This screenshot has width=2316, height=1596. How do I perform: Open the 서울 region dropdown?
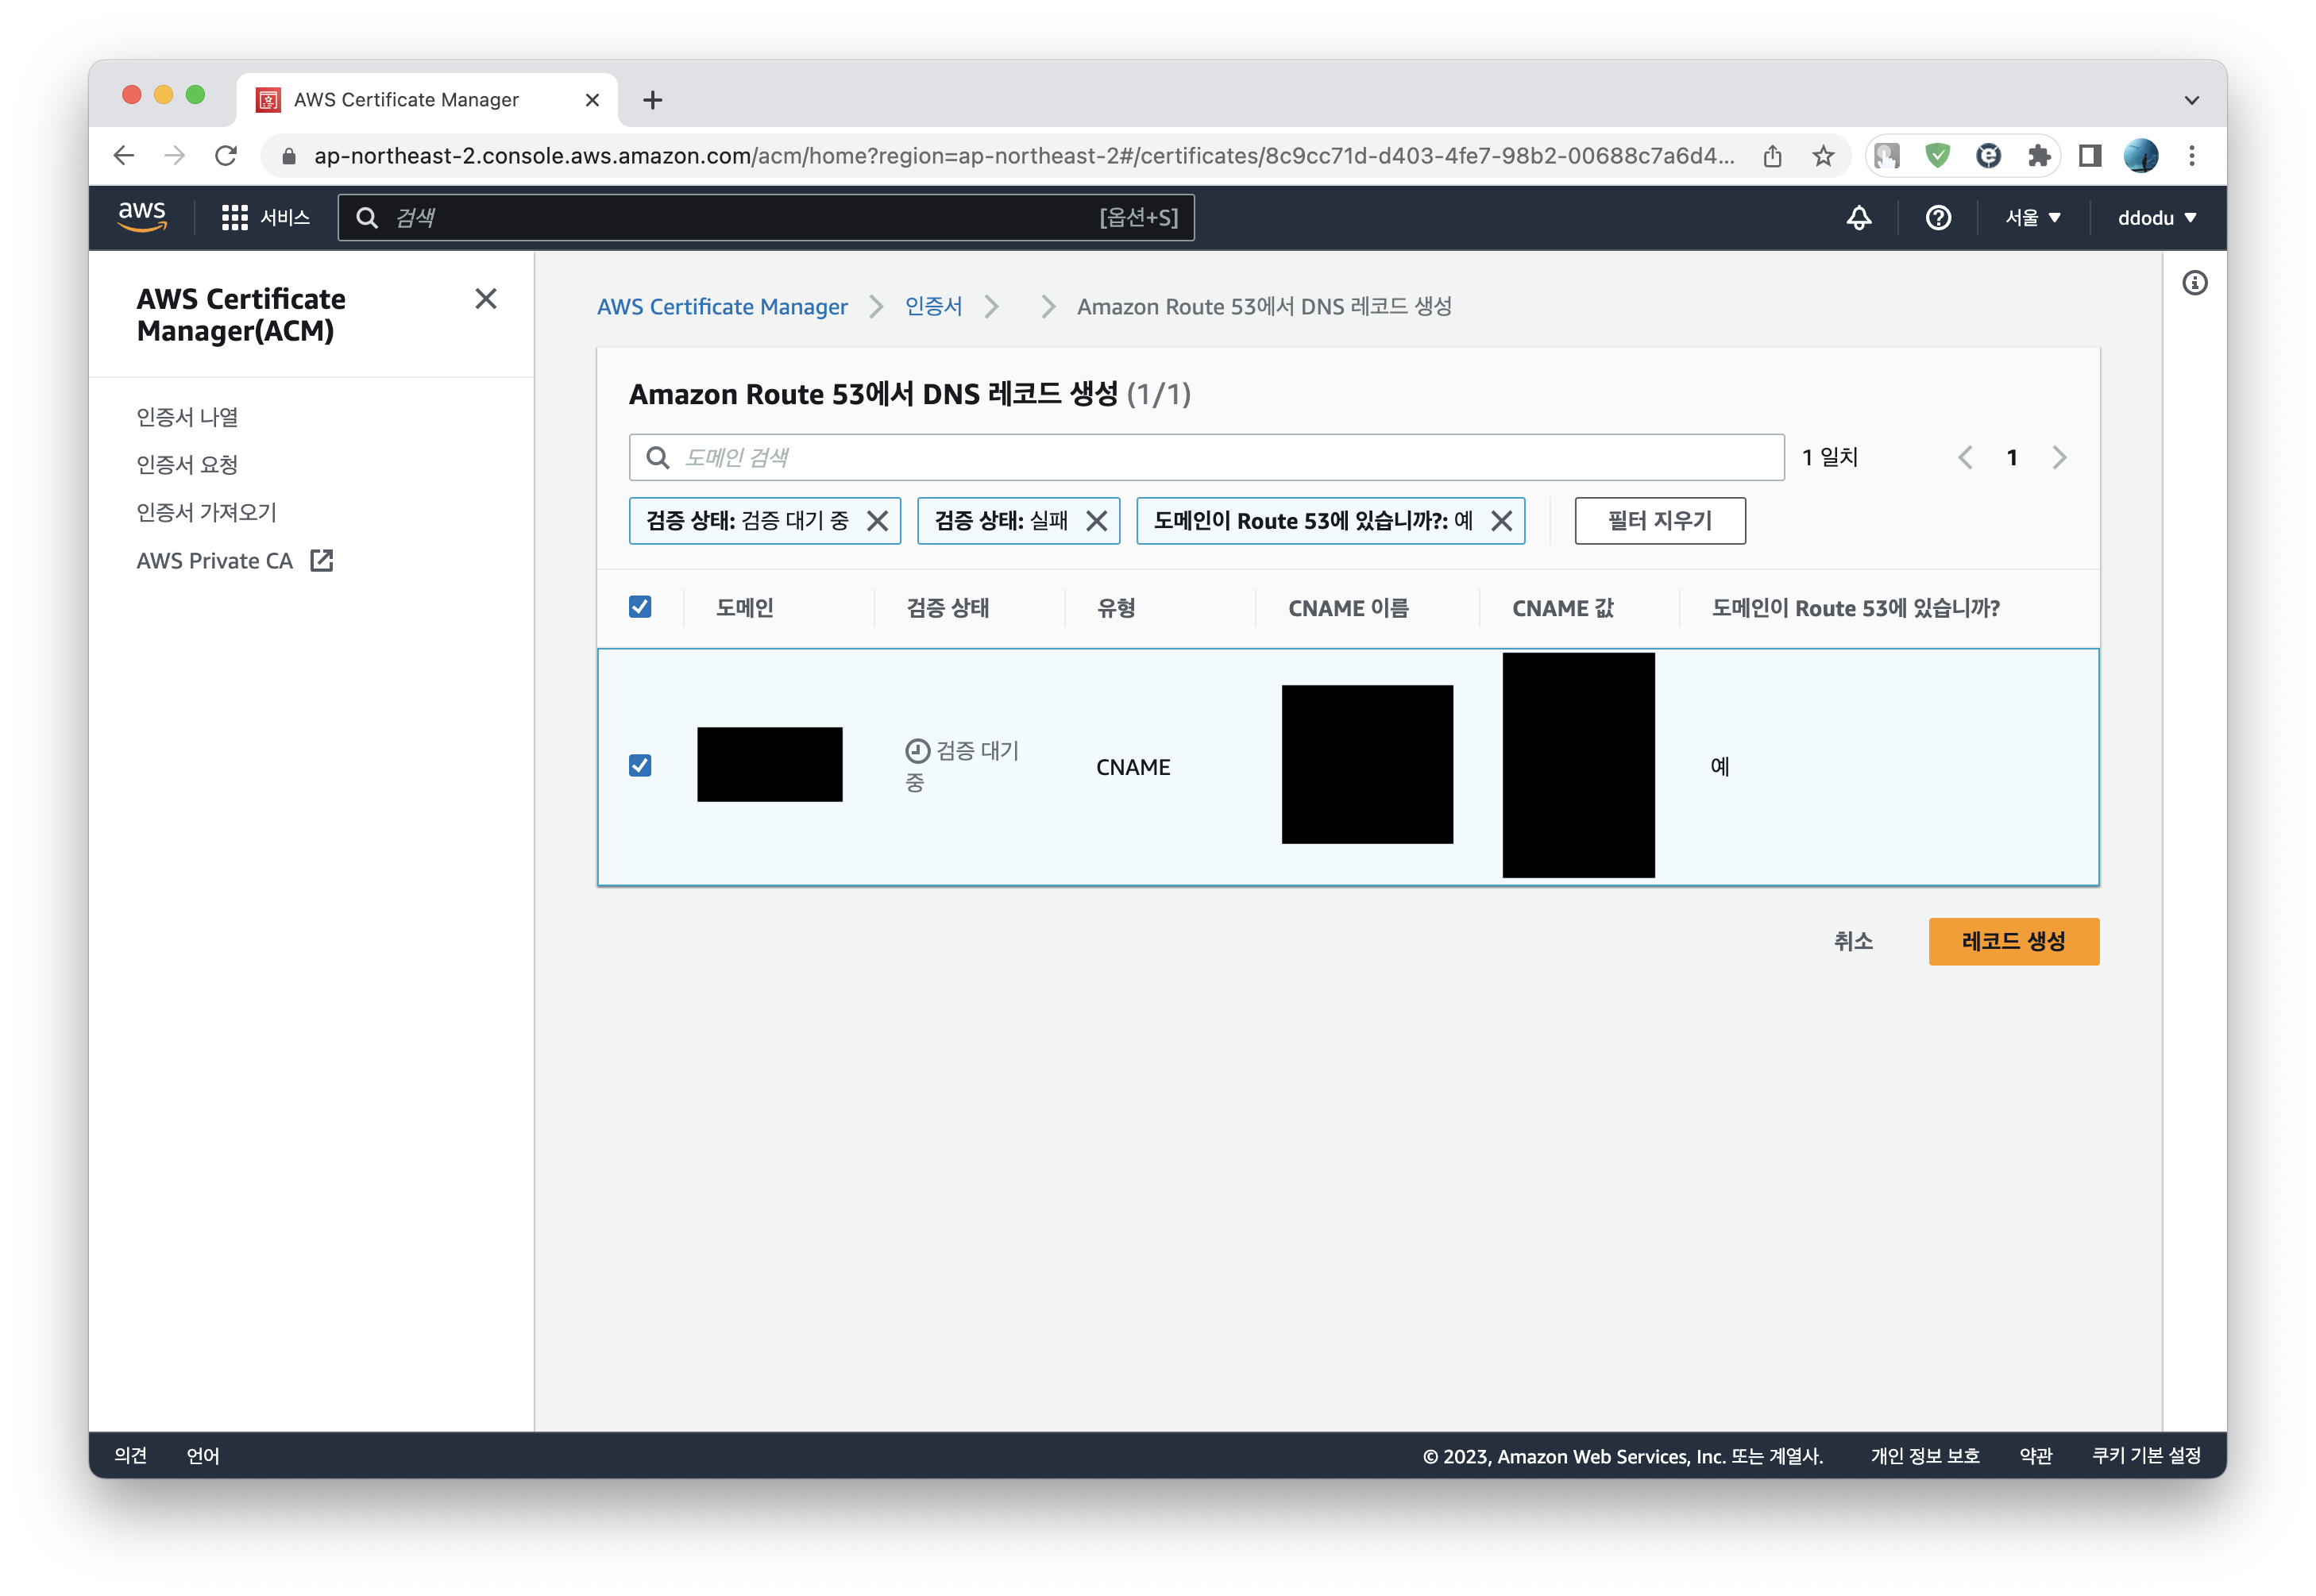coord(2032,217)
